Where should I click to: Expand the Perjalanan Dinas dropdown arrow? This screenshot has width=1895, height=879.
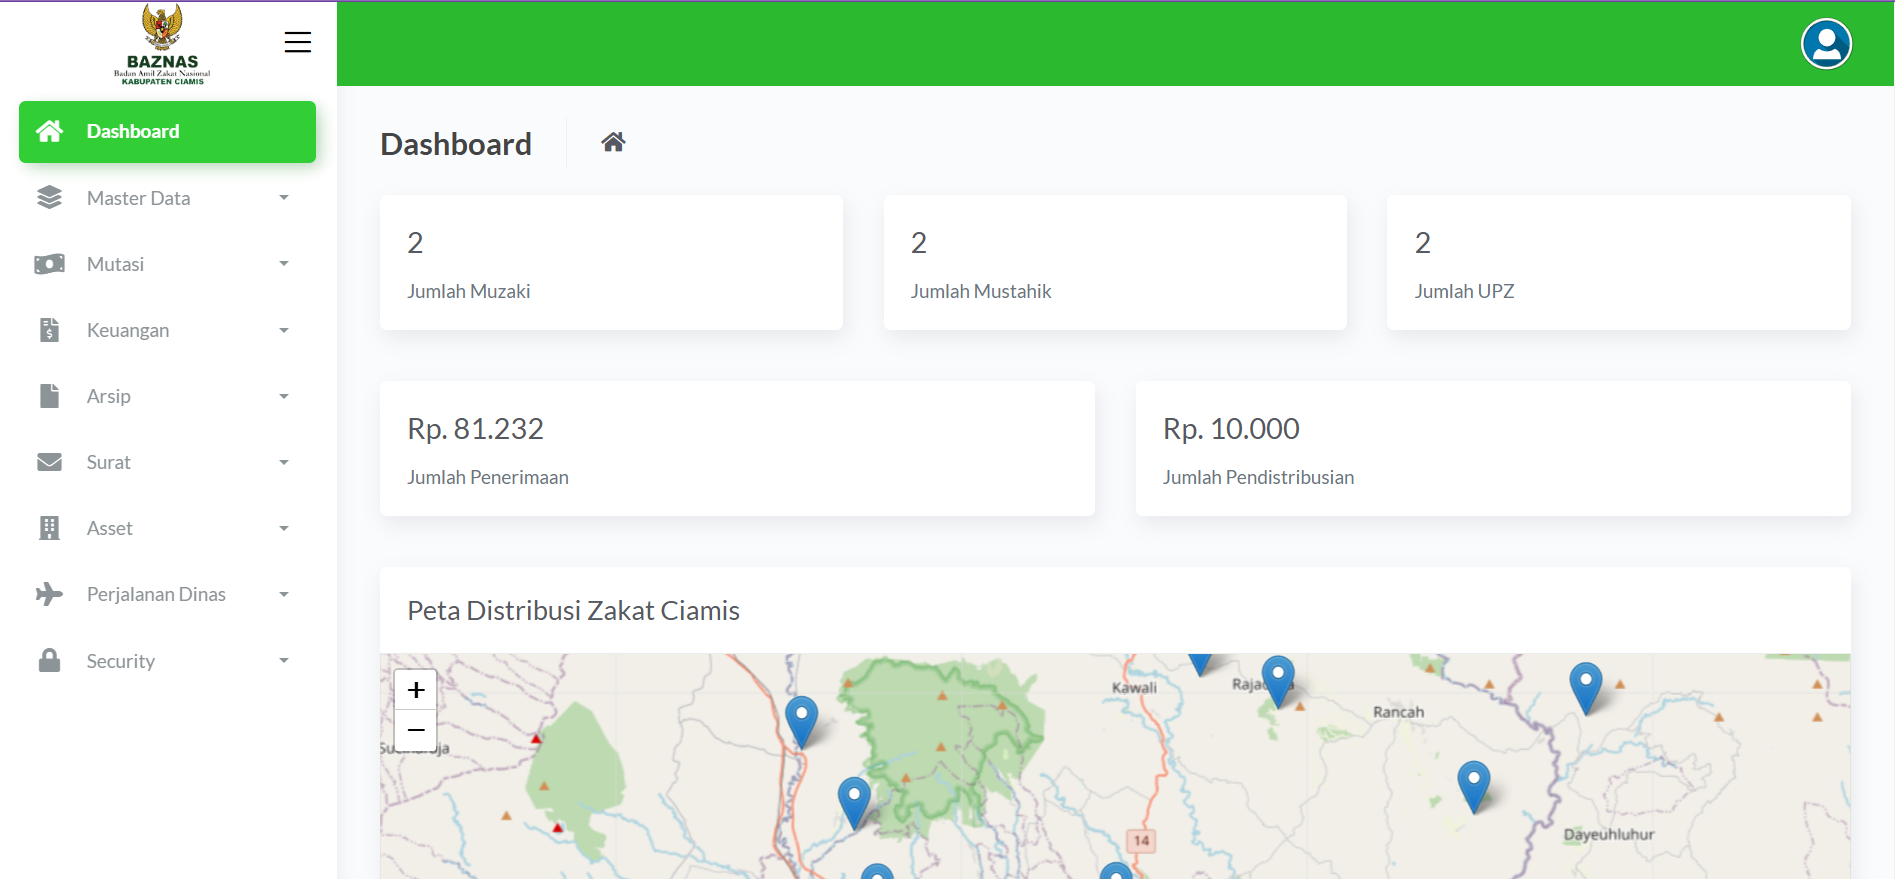(284, 594)
